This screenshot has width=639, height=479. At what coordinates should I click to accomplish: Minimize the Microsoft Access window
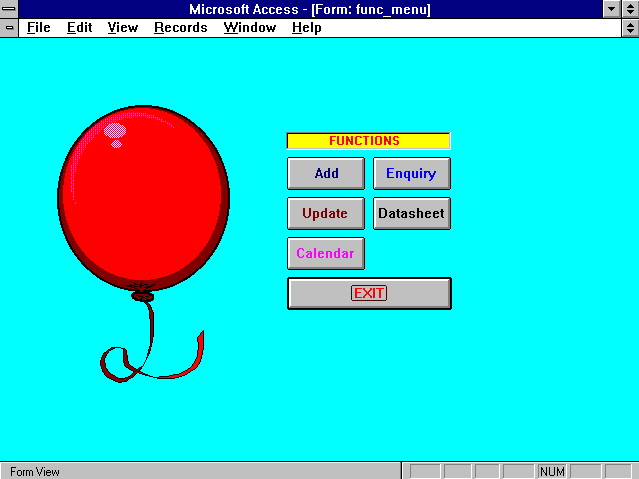click(x=611, y=9)
